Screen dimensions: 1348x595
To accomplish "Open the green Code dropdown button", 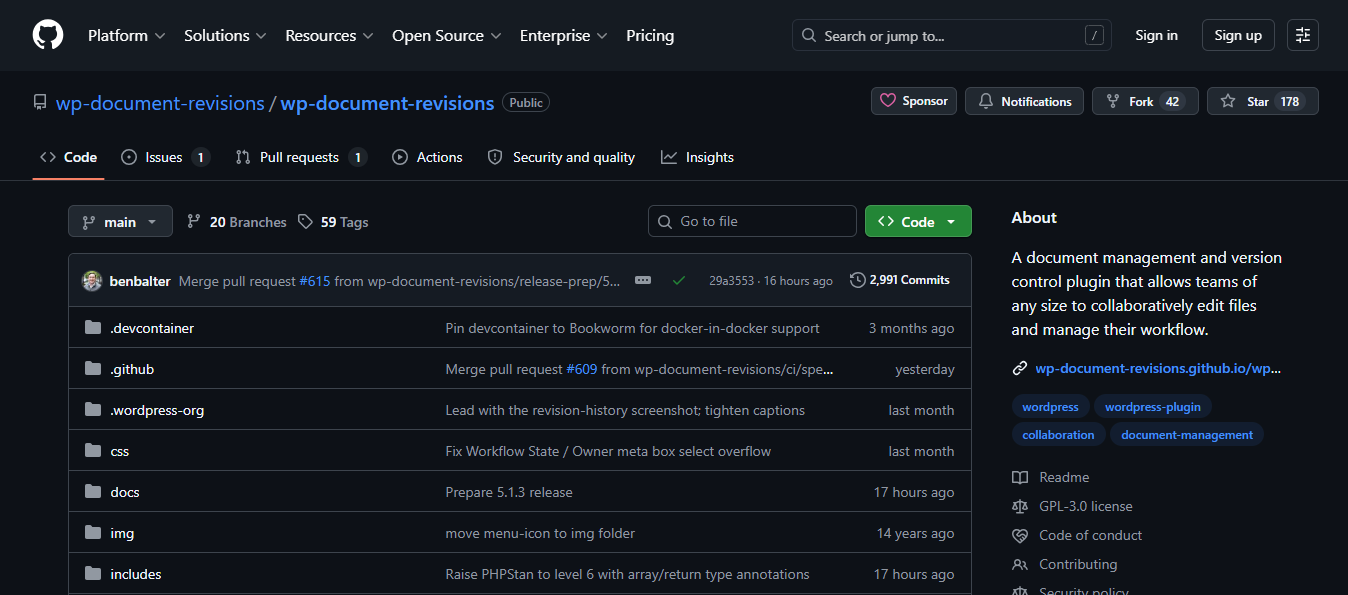I will (x=918, y=222).
